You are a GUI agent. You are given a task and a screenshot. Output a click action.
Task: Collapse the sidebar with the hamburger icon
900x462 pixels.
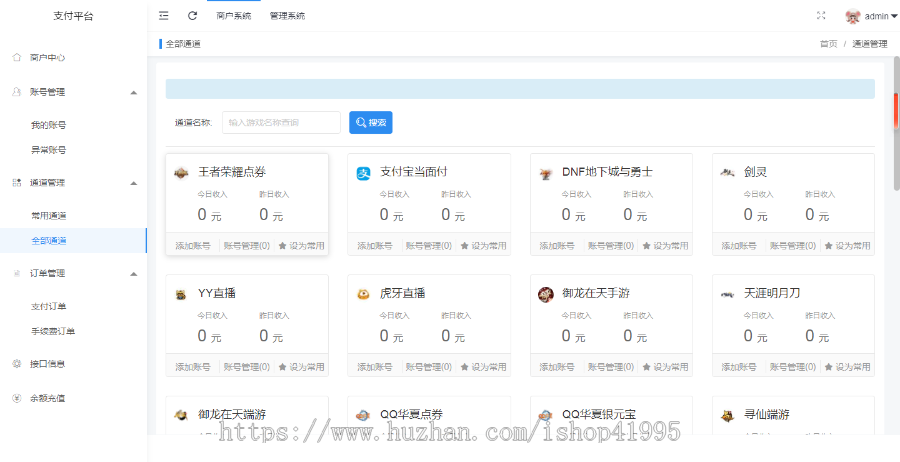164,16
